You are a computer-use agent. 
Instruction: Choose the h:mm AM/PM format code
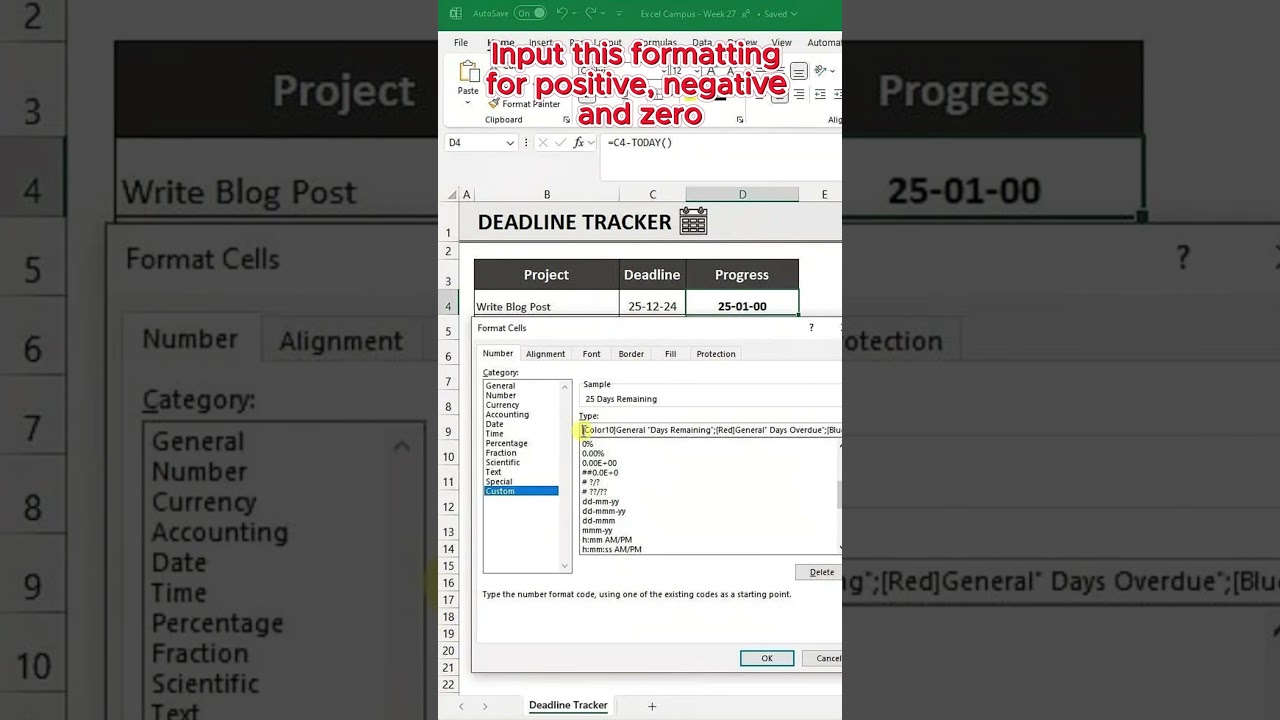pyautogui.click(x=607, y=540)
